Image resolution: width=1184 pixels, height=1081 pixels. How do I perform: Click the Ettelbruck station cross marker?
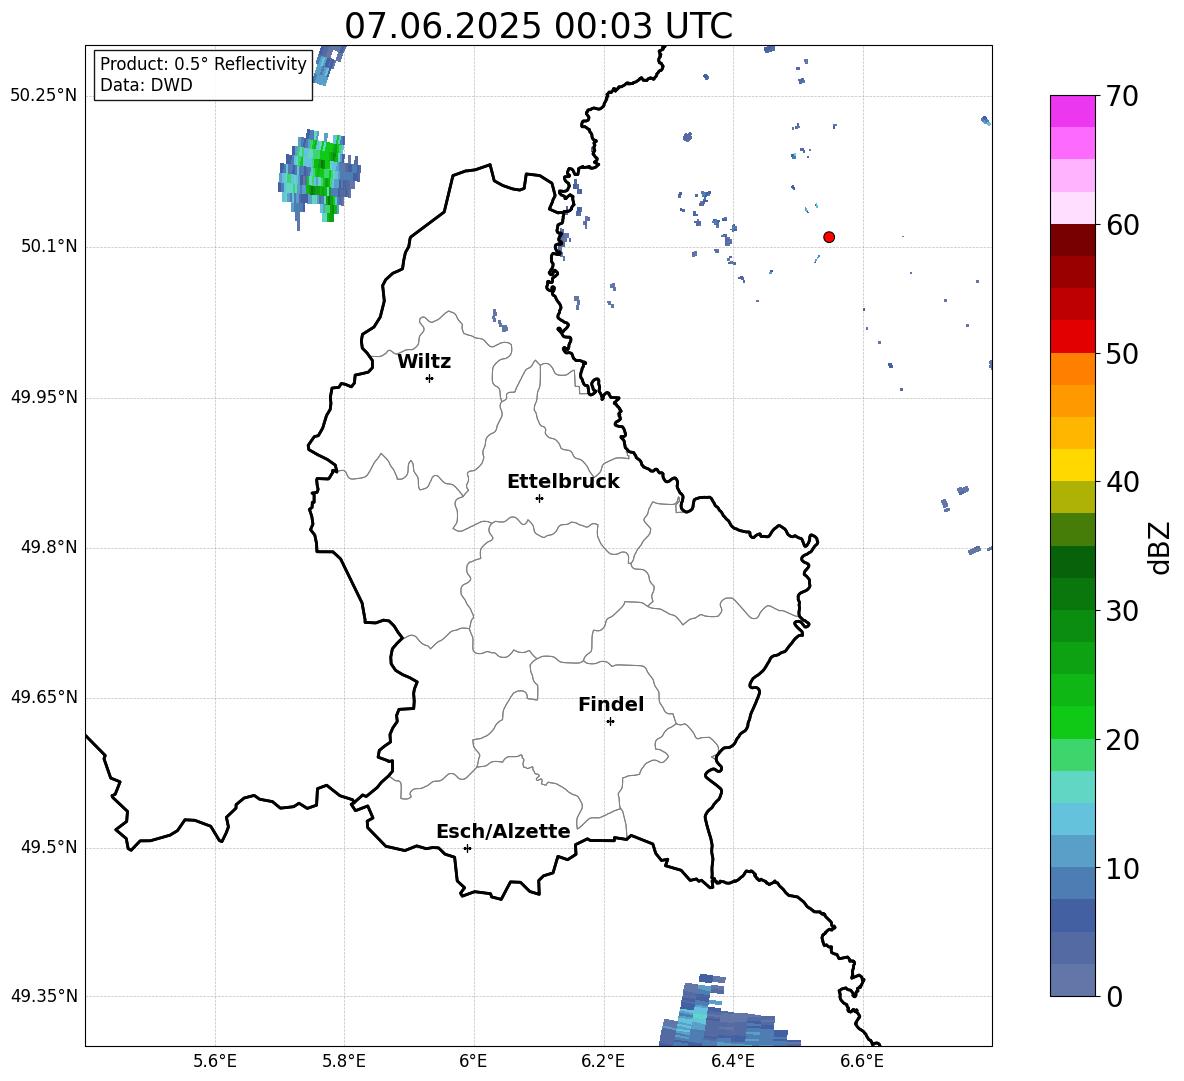(539, 498)
